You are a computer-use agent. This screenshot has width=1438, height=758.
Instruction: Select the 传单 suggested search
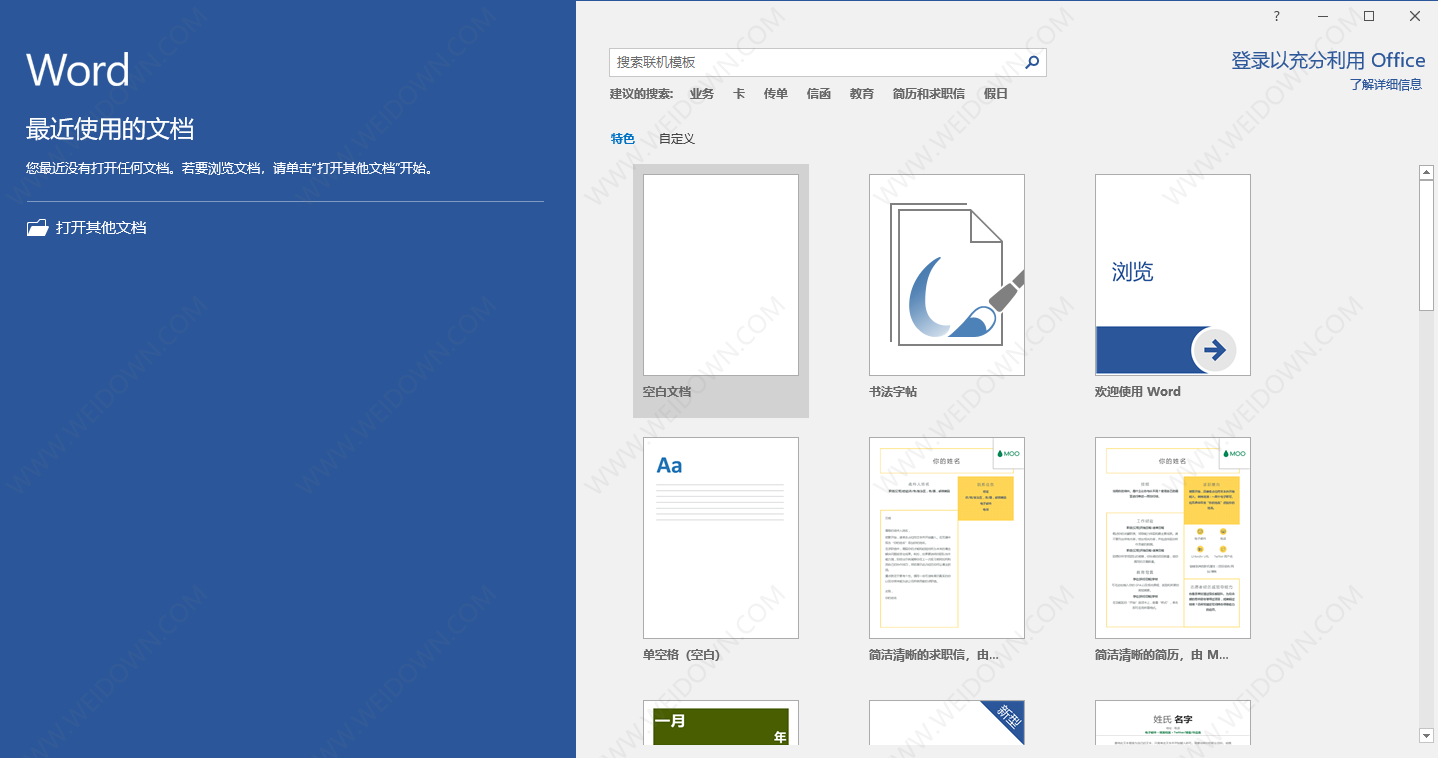click(776, 94)
